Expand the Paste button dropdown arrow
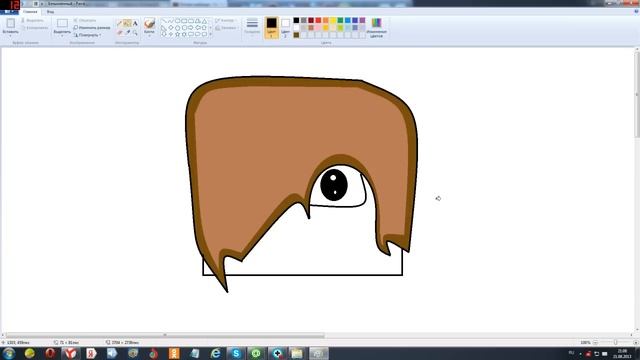 (x=11, y=36)
